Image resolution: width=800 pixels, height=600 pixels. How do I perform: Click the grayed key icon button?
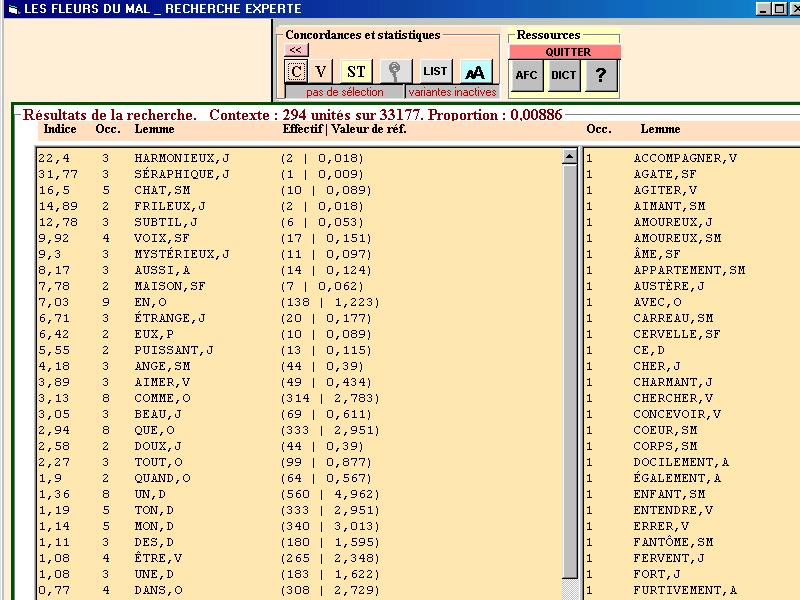coord(395,71)
